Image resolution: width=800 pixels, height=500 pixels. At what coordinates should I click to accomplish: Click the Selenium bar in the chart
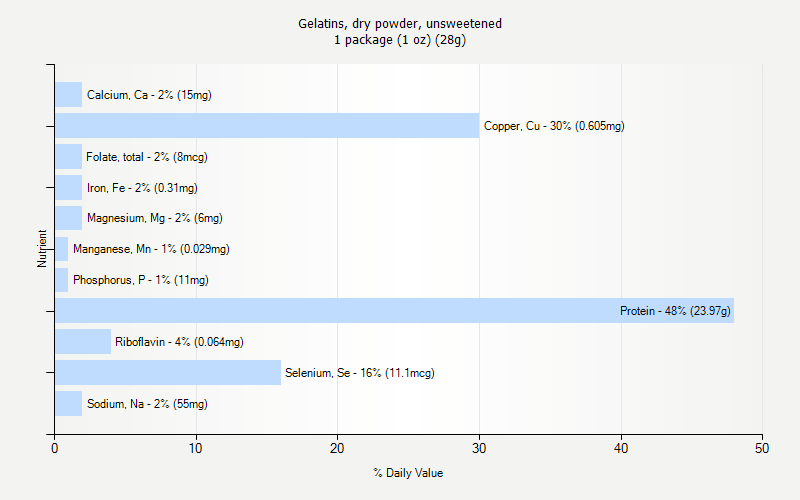tap(168, 373)
